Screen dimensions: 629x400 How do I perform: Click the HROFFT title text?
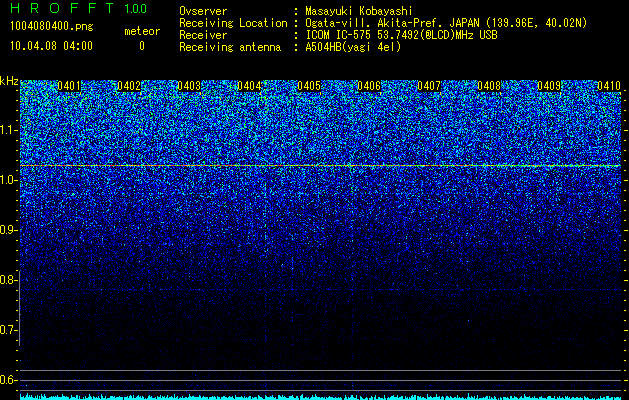point(62,8)
